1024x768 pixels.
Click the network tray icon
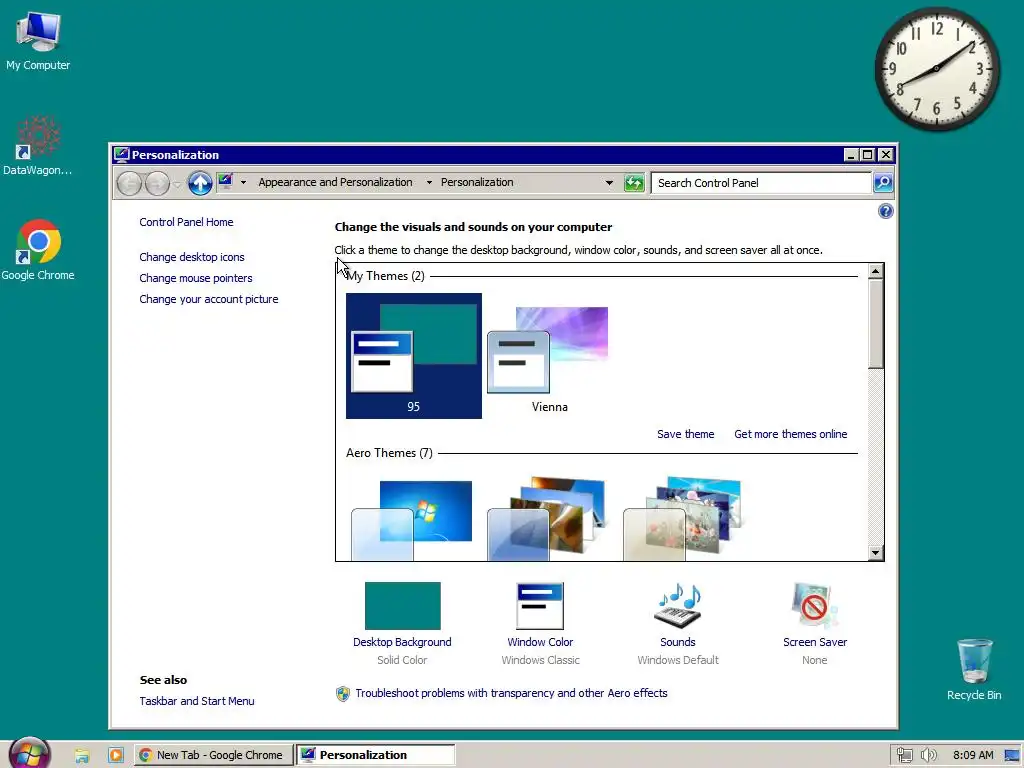click(904, 755)
